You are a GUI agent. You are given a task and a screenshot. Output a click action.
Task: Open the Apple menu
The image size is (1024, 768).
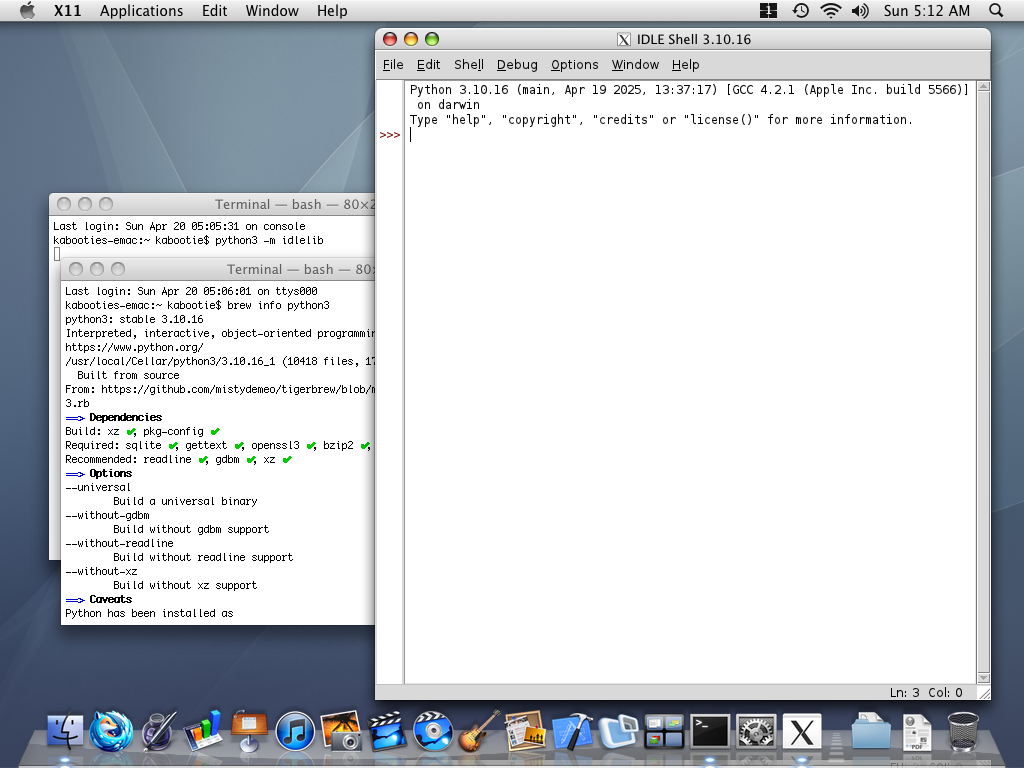(x=27, y=10)
